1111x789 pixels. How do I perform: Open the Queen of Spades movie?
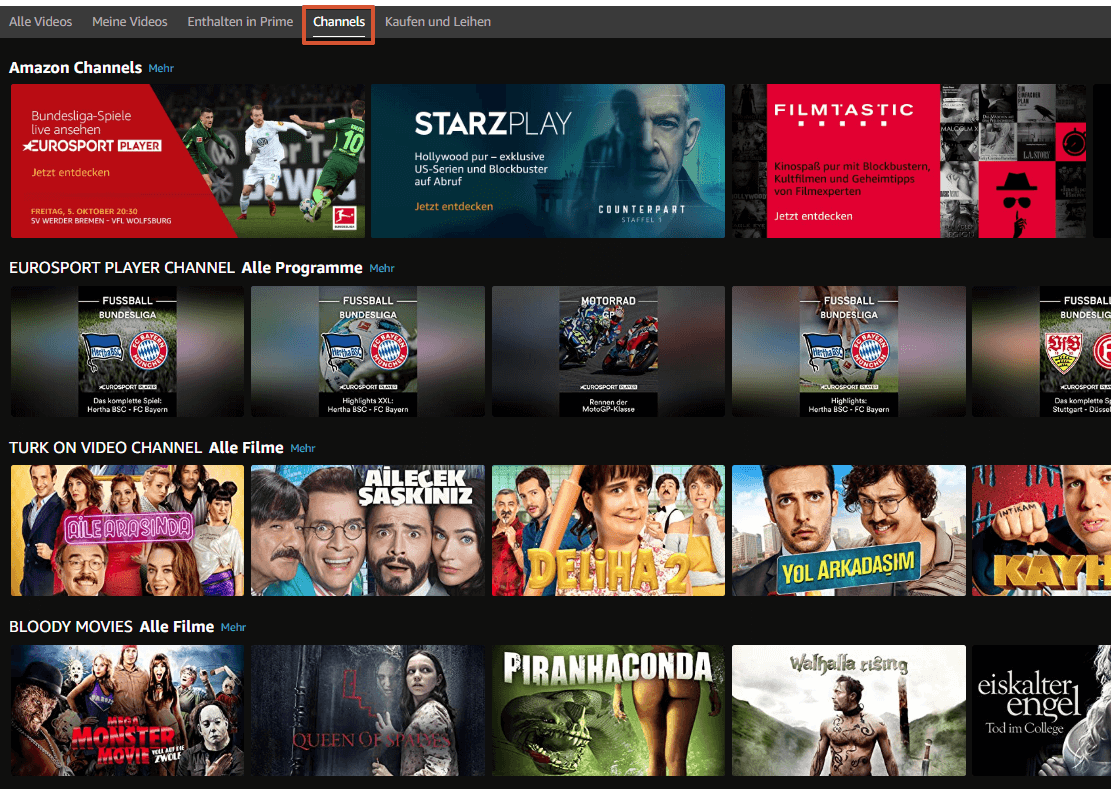click(368, 710)
